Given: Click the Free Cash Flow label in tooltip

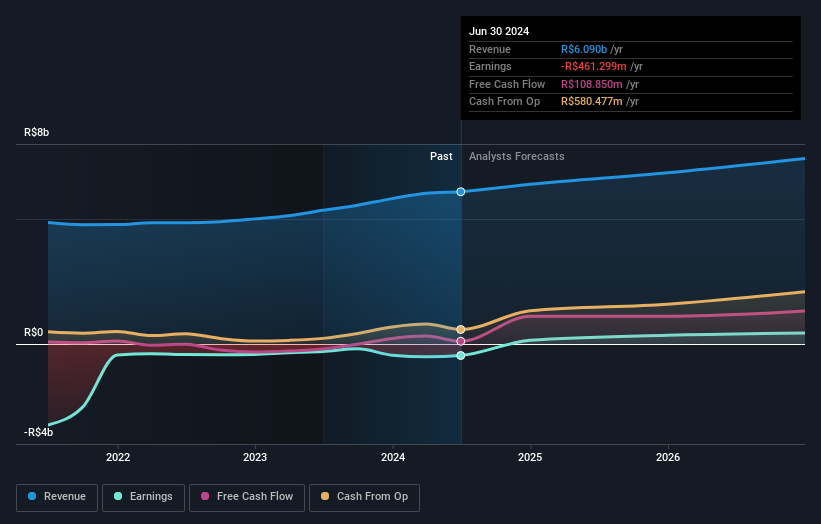Looking at the screenshot, I should (x=507, y=84).
